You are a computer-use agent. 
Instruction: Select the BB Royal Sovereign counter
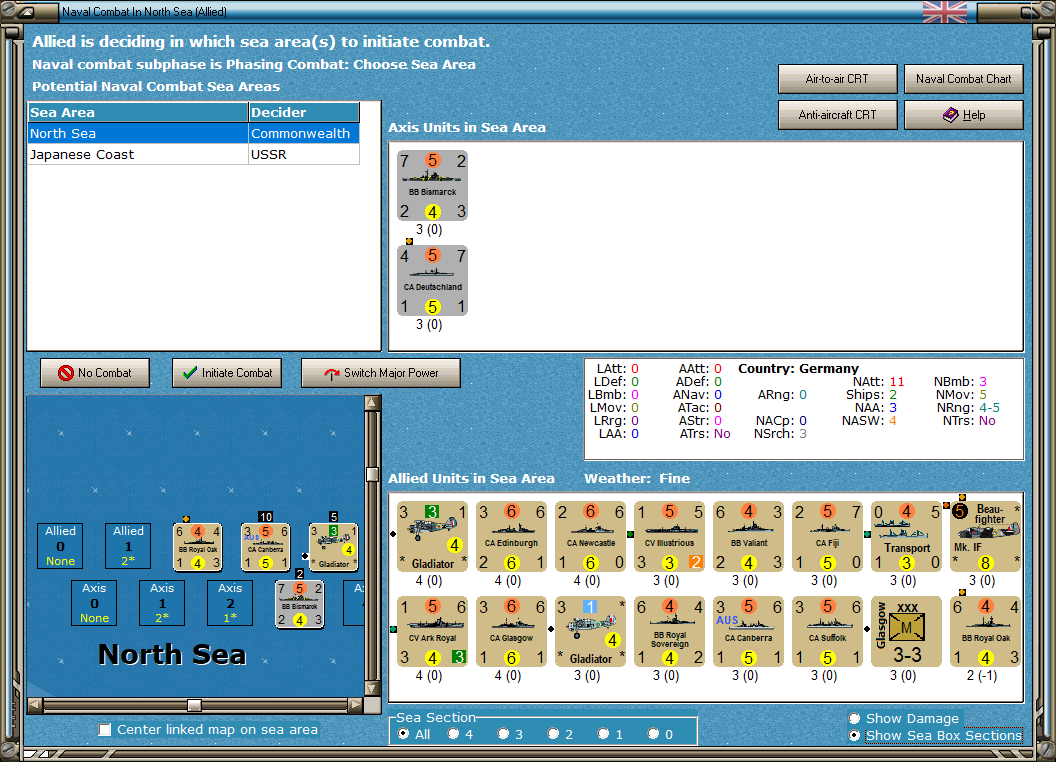pos(669,631)
